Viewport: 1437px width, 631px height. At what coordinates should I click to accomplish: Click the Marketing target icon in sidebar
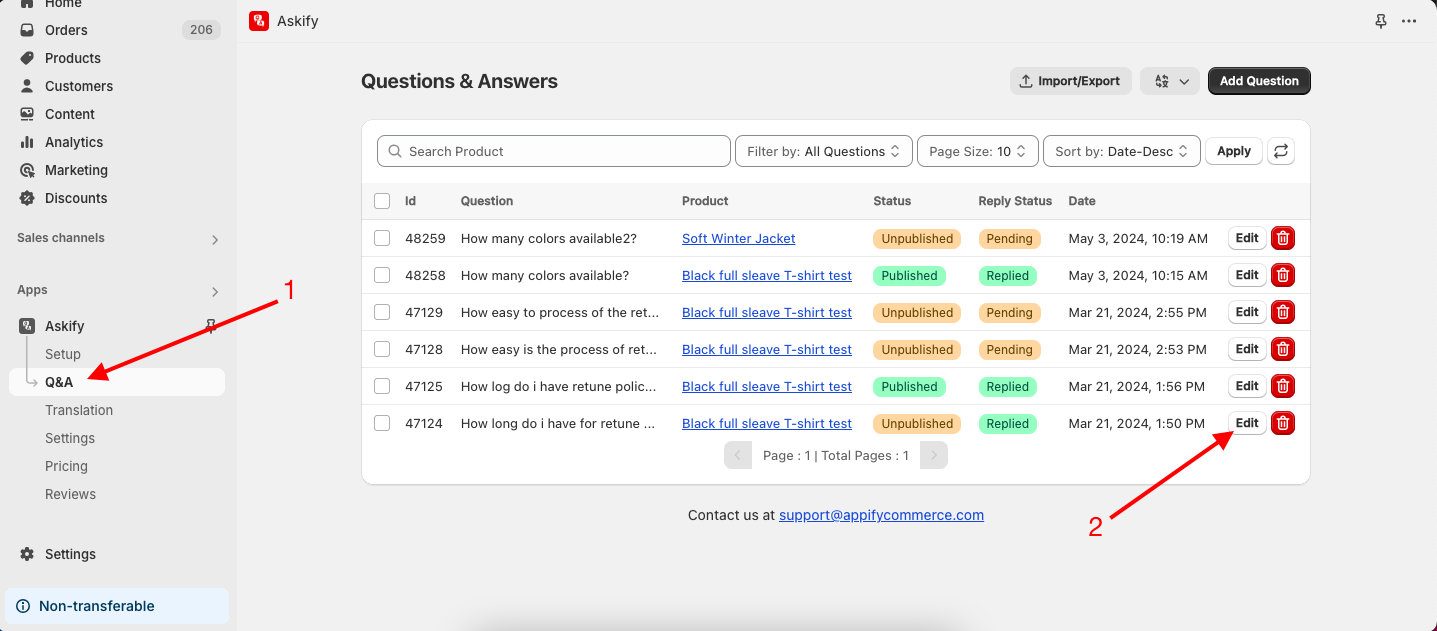coord(27,170)
